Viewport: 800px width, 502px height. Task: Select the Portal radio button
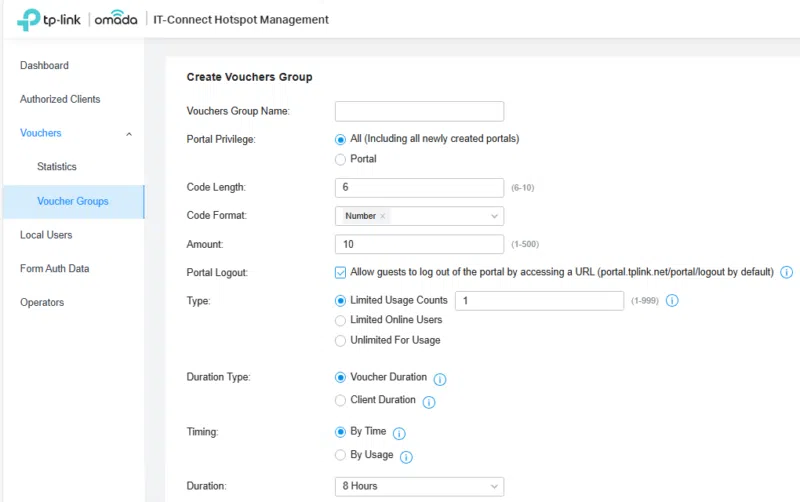click(x=341, y=159)
